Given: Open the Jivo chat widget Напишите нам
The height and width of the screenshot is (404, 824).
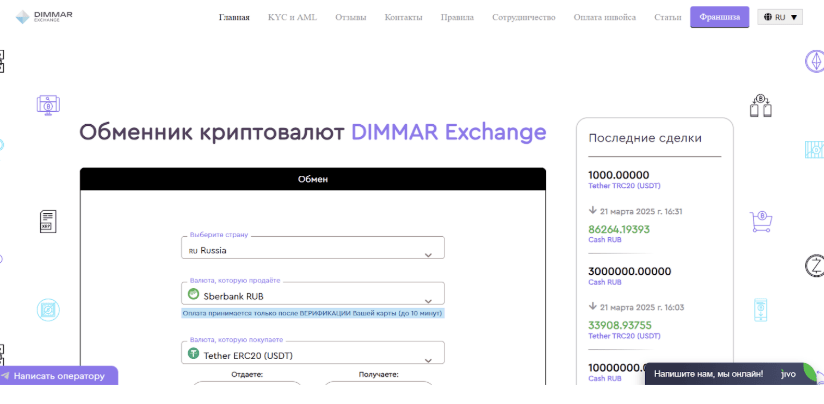Looking at the screenshot, I should (x=730, y=374).
